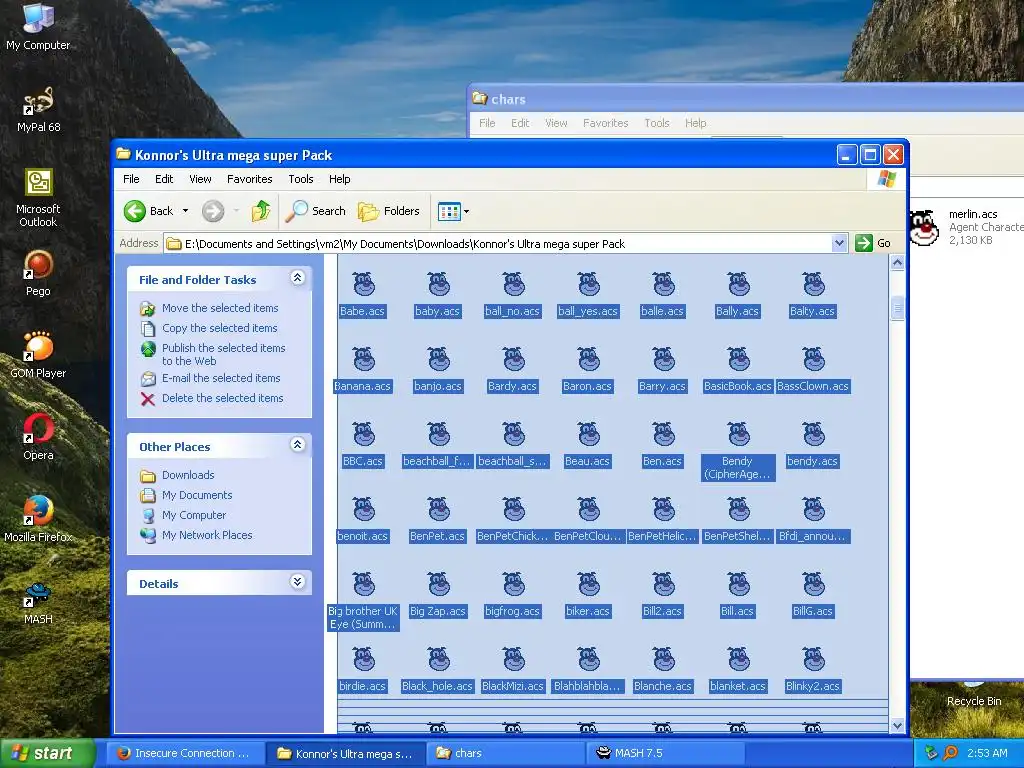Screen dimensions: 1024x768
Task: Select the BenPet.acs file
Action: (438, 519)
